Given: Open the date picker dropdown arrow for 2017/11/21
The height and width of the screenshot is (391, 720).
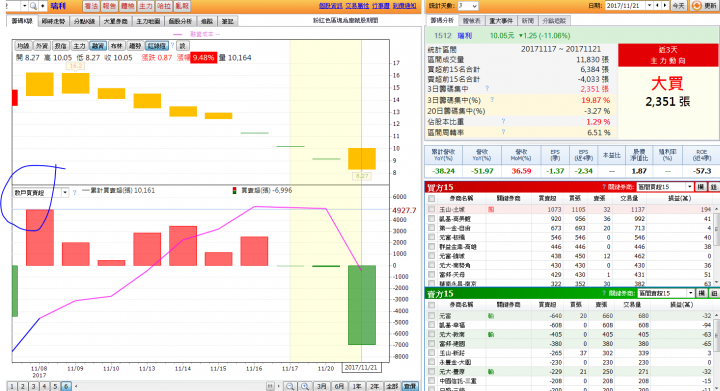Looking at the screenshot, I should [x=649, y=6].
